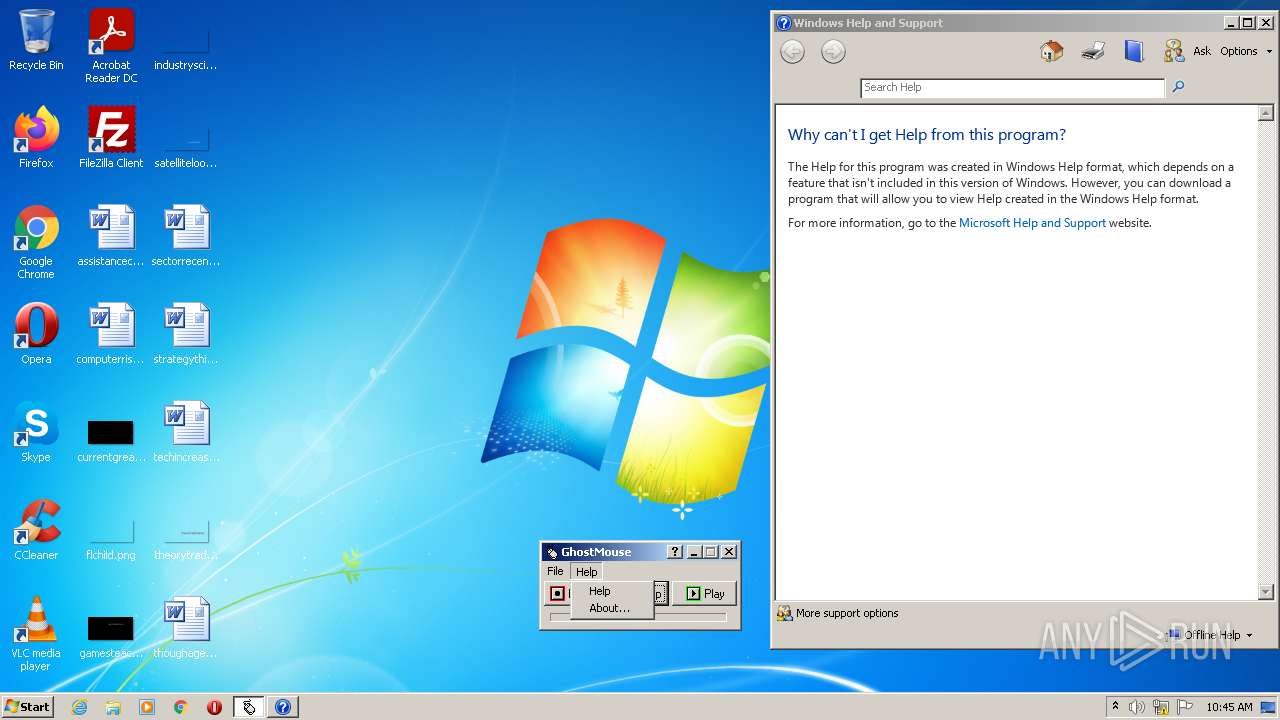Go to Help home page icon

tap(1051, 51)
